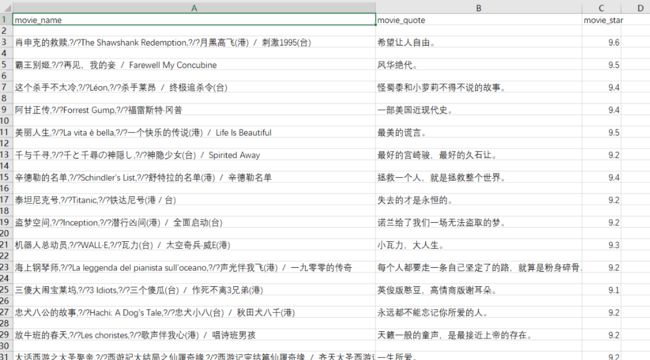The width and height of the screenshot is (650, 360).
Task: Select row 29 header
Action: pyautogui.click(x=6, y=335)
